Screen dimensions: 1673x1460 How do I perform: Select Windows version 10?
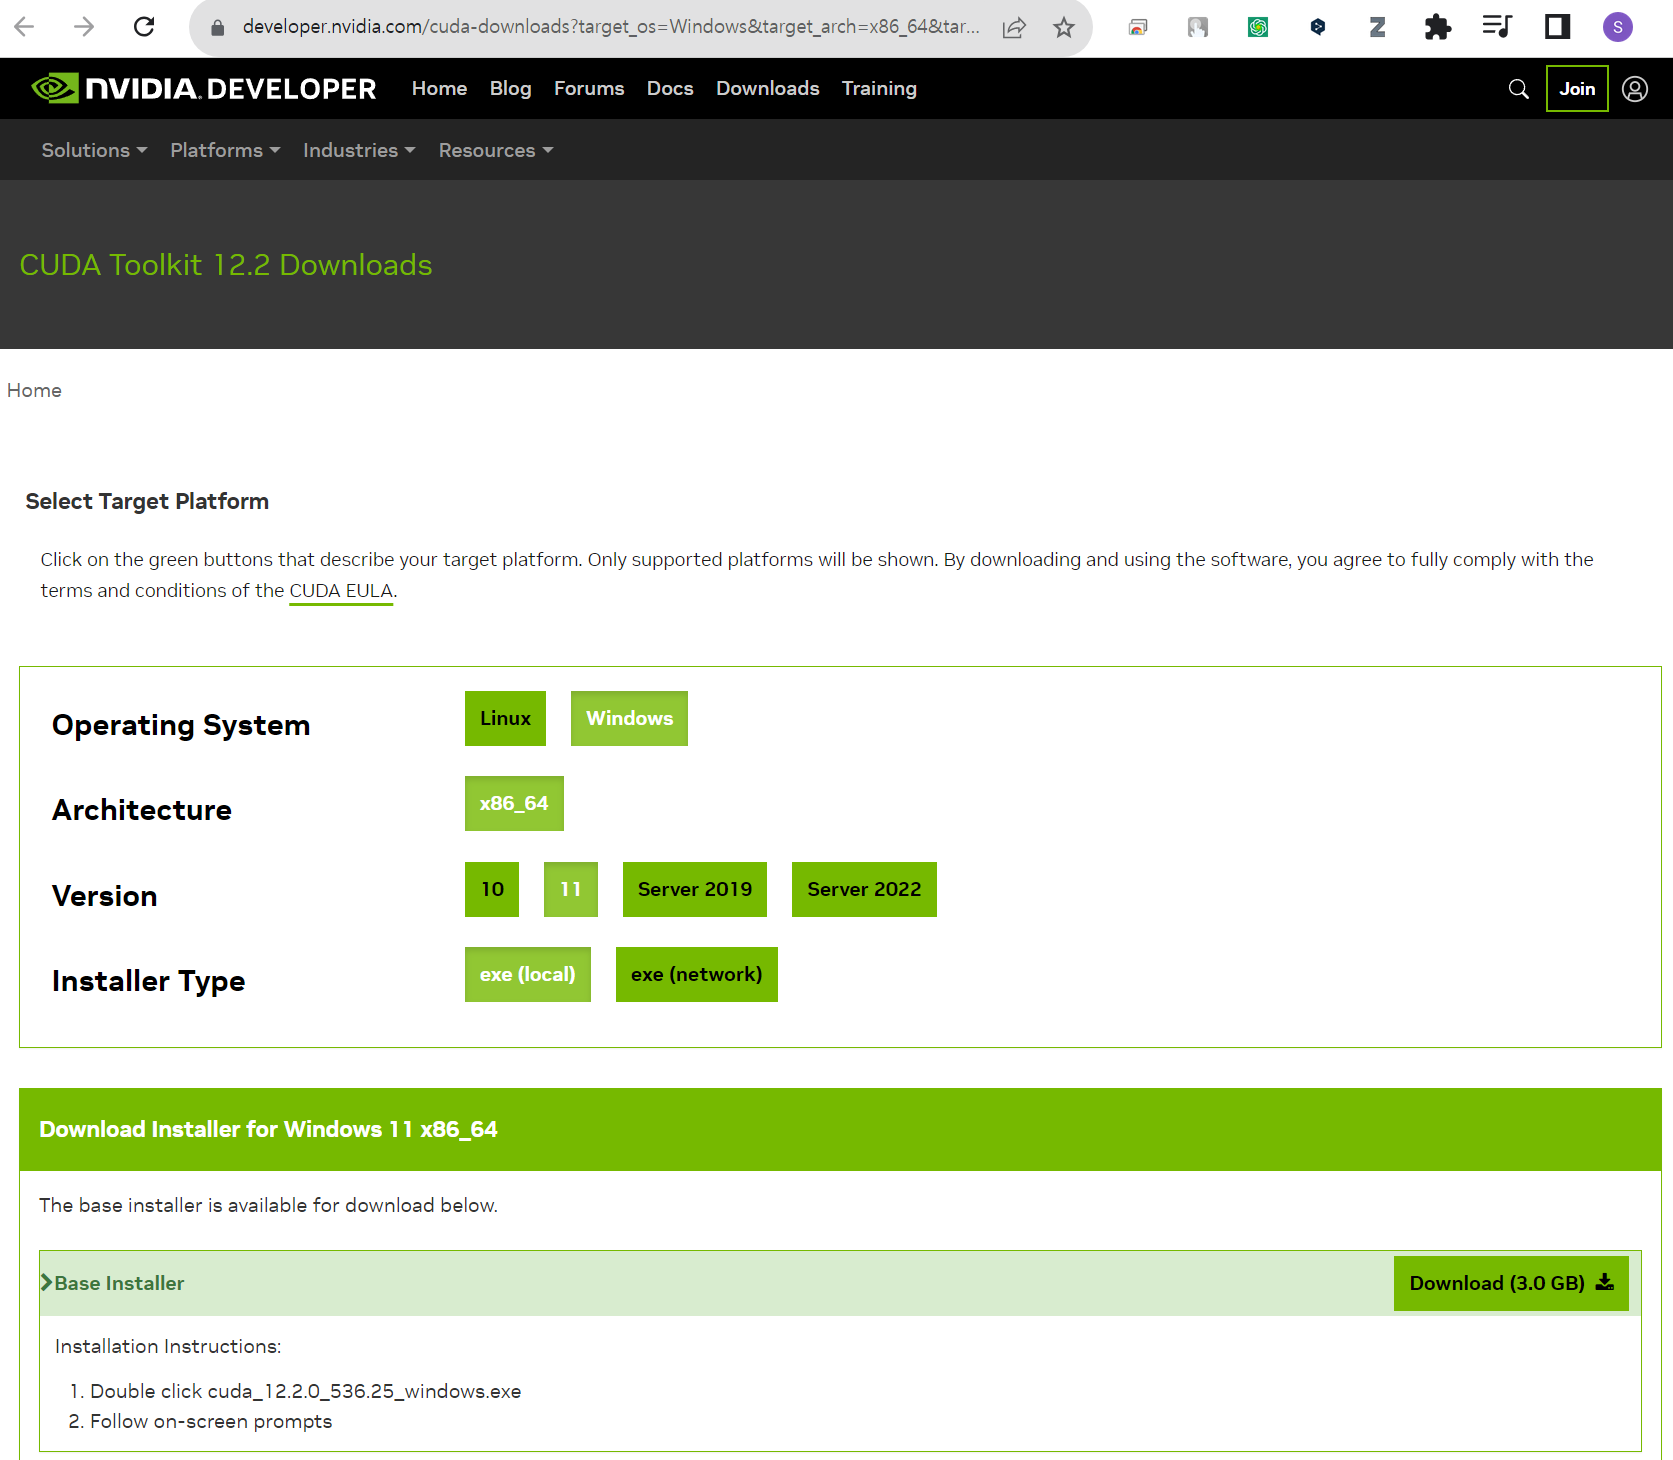(492, 890)
